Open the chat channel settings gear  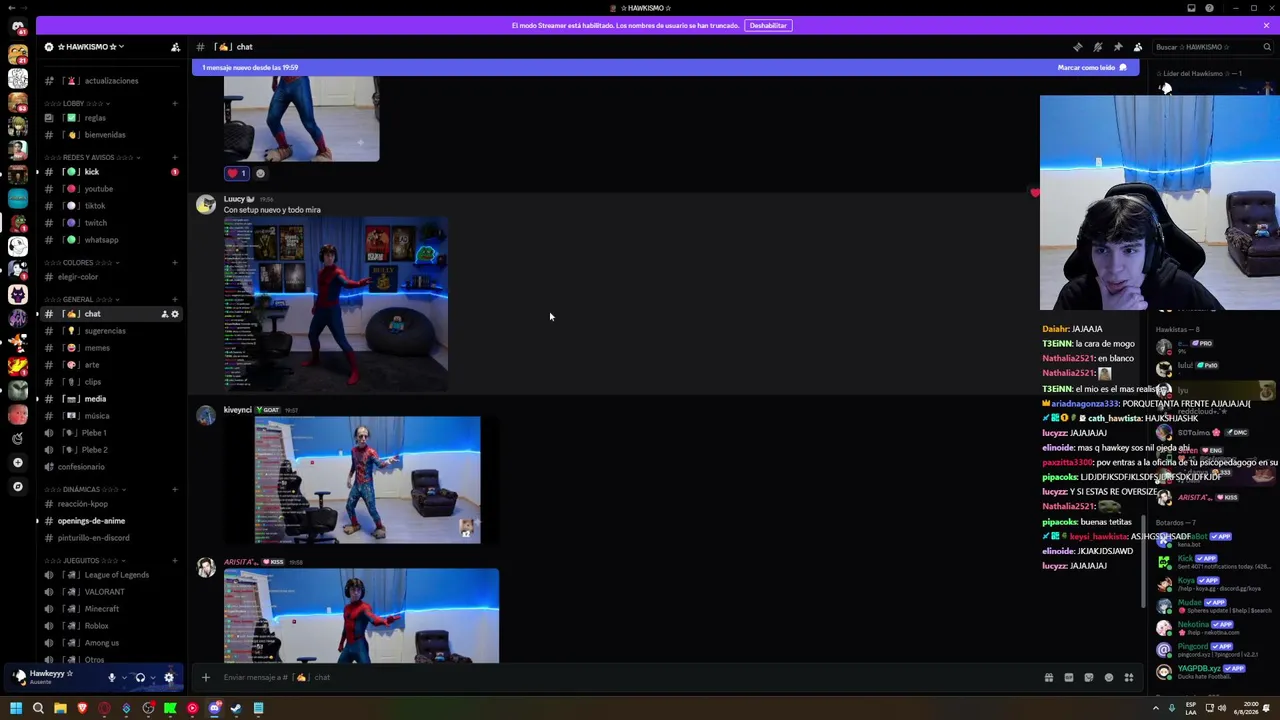tap(175, 314)
